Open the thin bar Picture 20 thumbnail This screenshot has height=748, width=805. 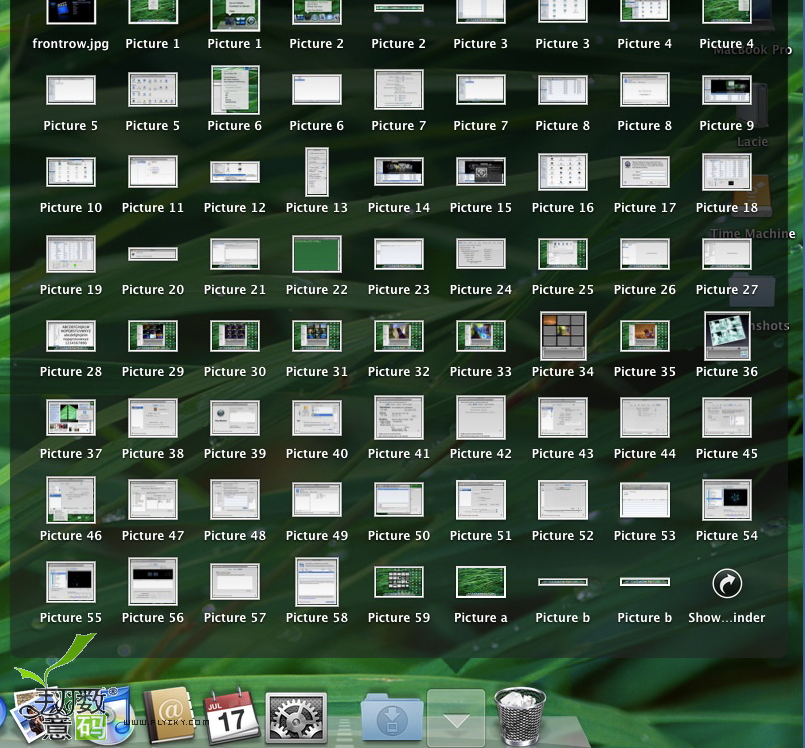(152, 254)
